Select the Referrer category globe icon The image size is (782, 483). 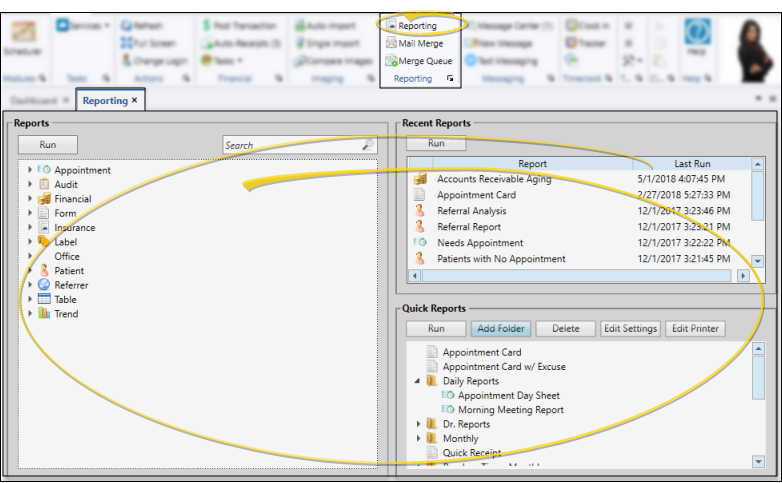click(x=44, y=285)
